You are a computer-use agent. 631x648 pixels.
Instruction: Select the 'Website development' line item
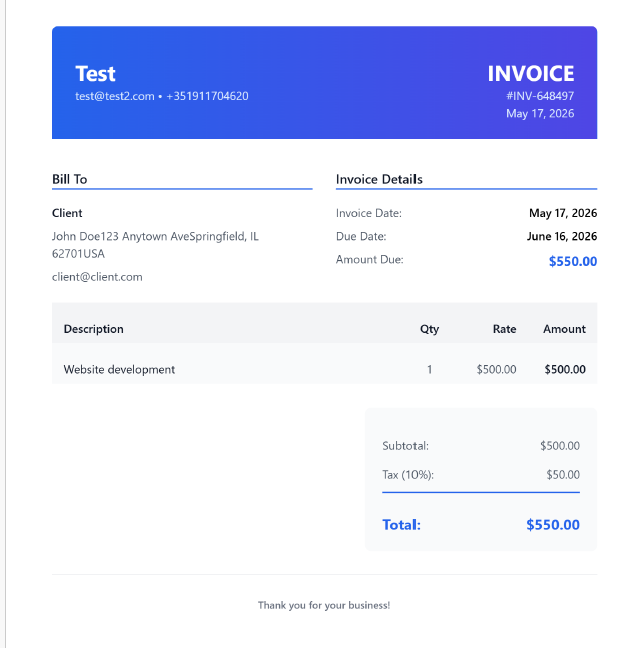pos(119,369)
